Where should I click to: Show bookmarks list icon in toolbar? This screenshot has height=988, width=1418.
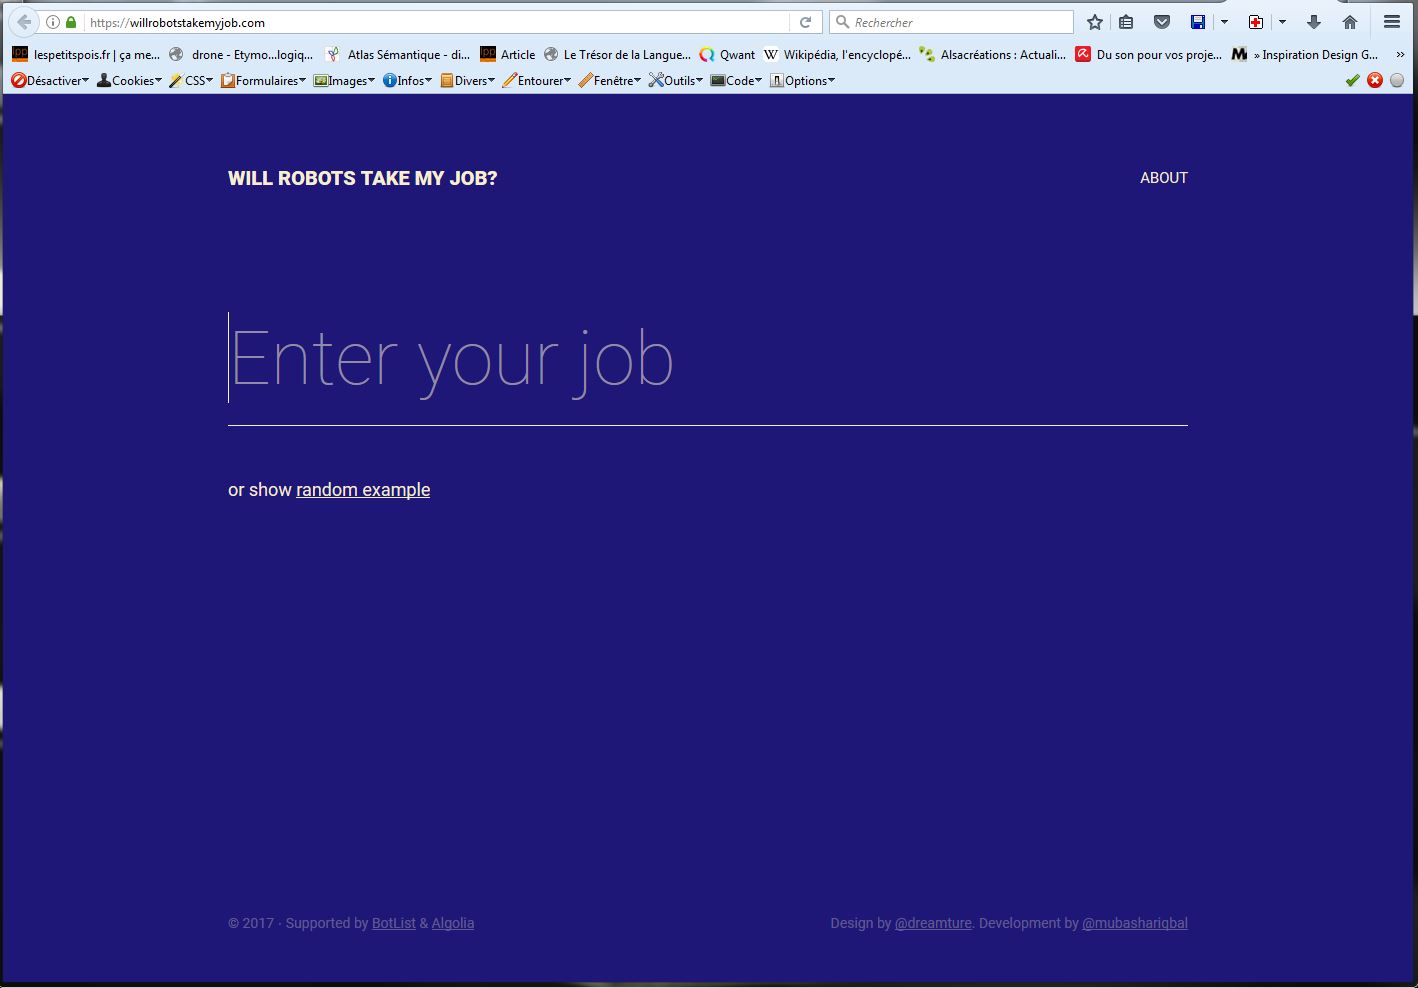(1126, 22)
